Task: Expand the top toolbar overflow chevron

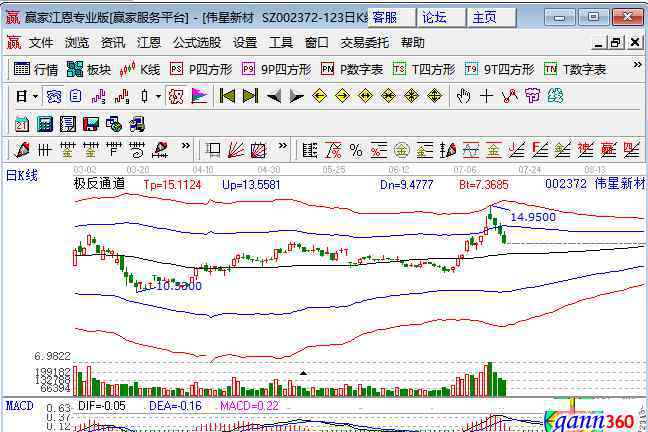Action: pos(637,65)
